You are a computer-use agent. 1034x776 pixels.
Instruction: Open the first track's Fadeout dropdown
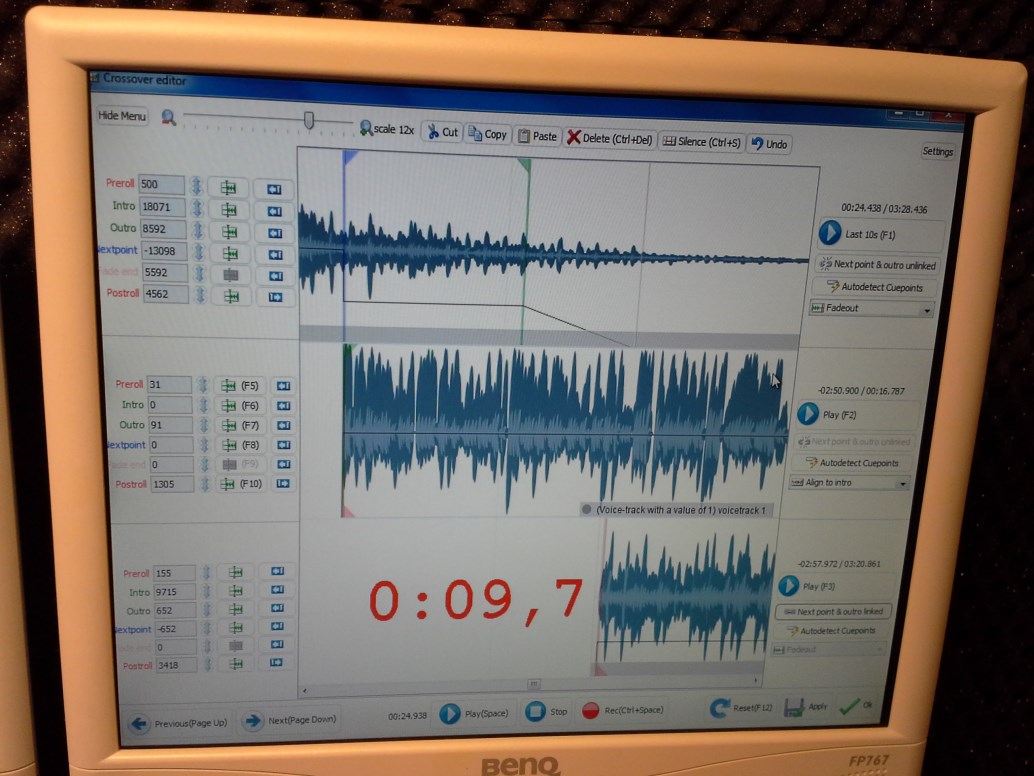(871, 309)
